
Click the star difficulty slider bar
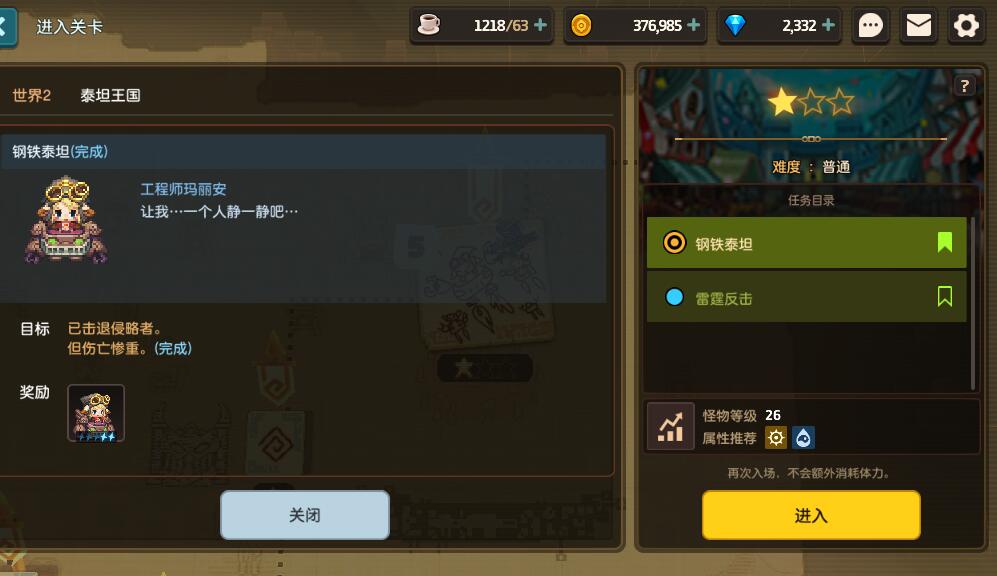tap(811, 139)
